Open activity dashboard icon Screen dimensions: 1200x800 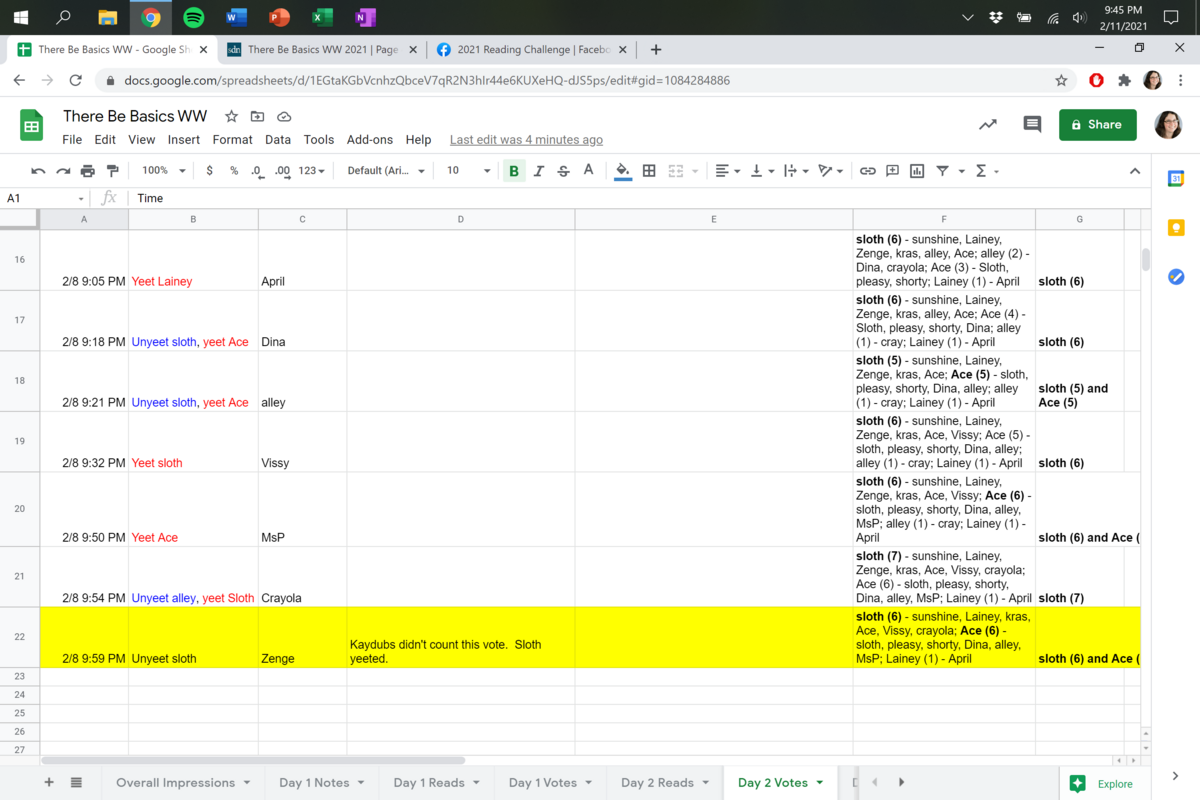click(988, 125)
